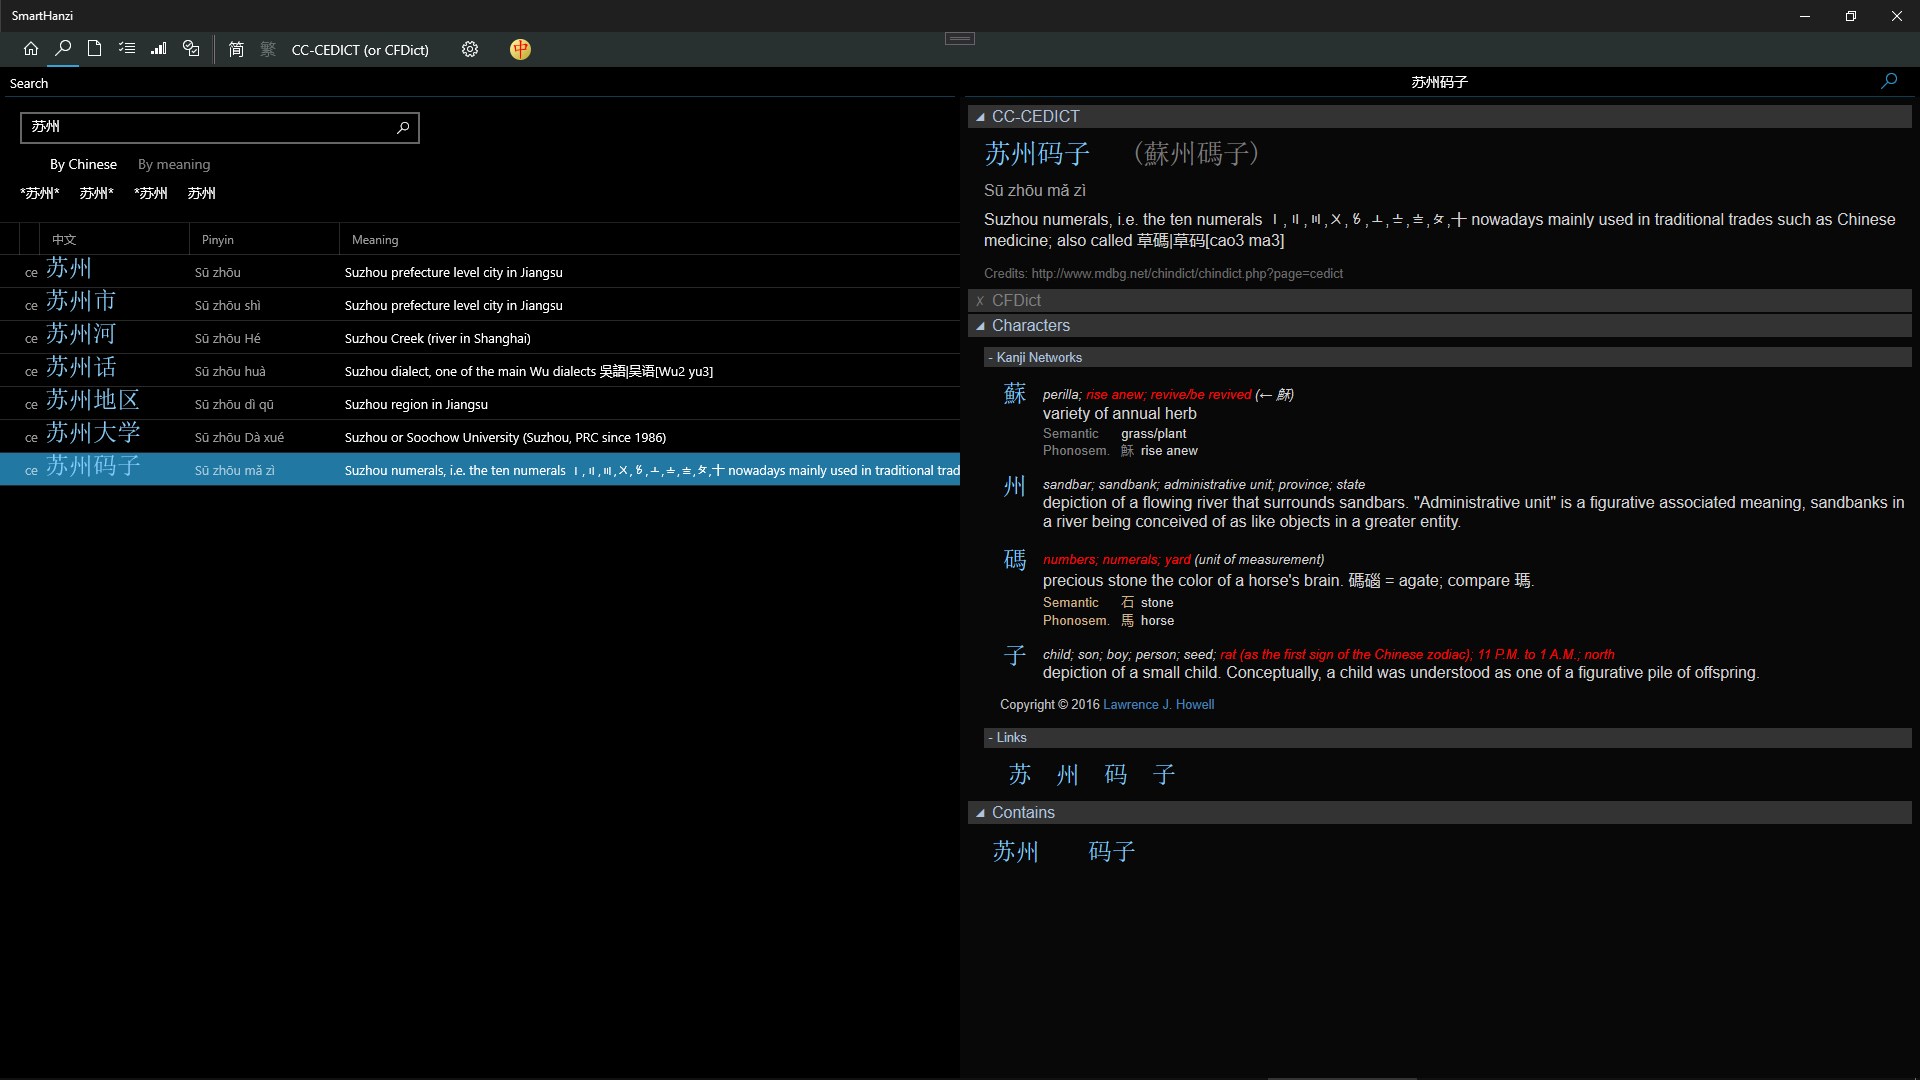
Task: Expand the CFDict section
Action: point(981,301)
